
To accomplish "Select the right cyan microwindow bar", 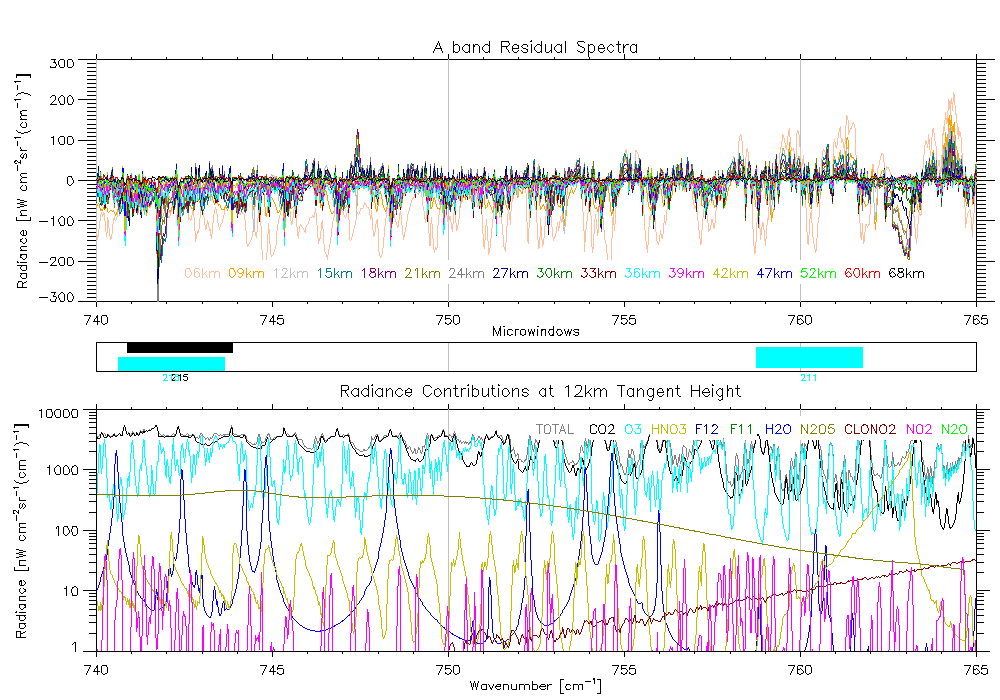I will (x=809, y=357).
